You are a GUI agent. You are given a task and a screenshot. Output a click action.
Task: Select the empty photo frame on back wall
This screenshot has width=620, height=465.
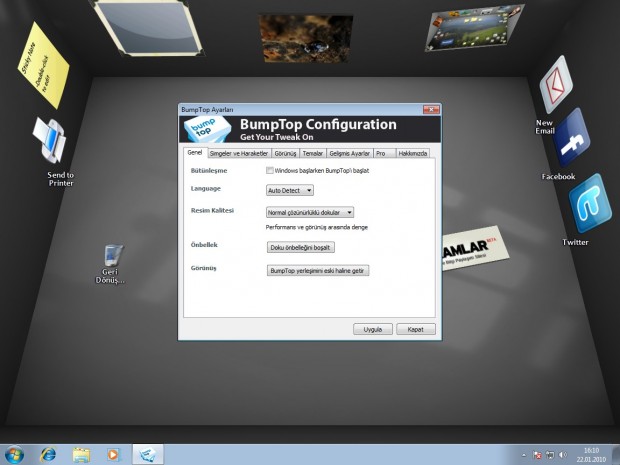pyautogui.click(x=148, y=28)
